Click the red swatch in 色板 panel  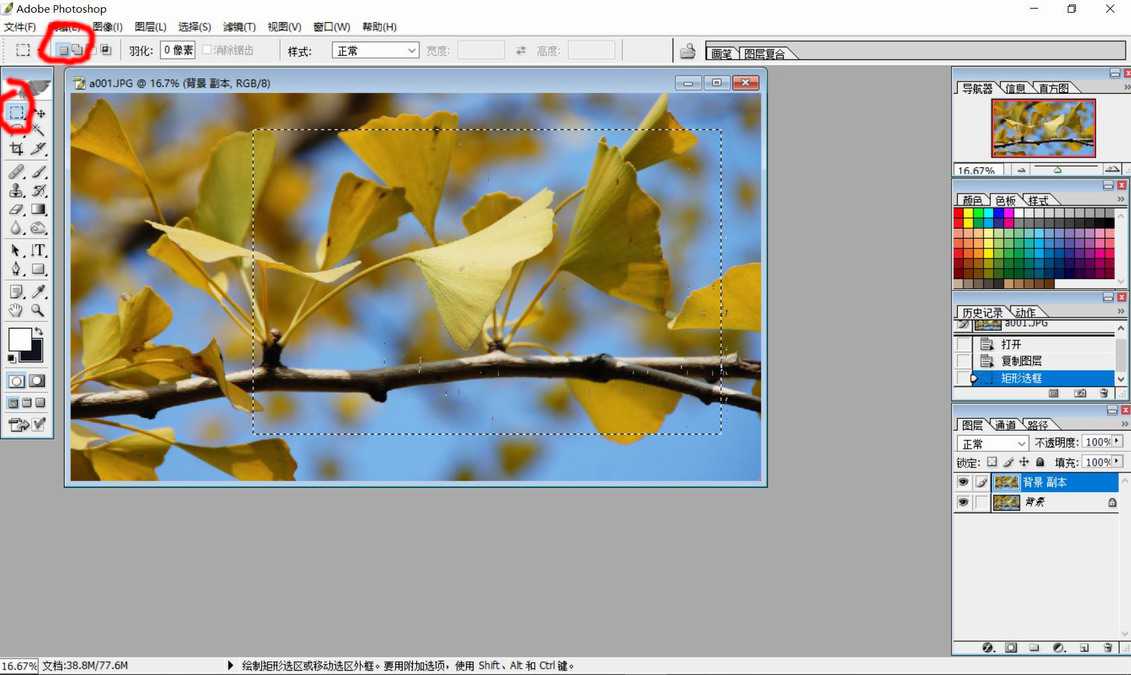point(959,213)
